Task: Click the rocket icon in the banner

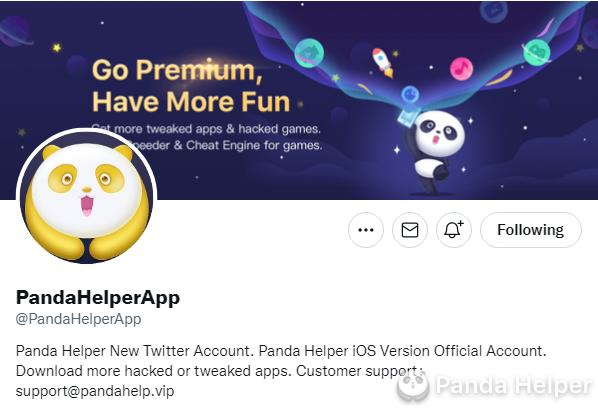Action: 383,62
